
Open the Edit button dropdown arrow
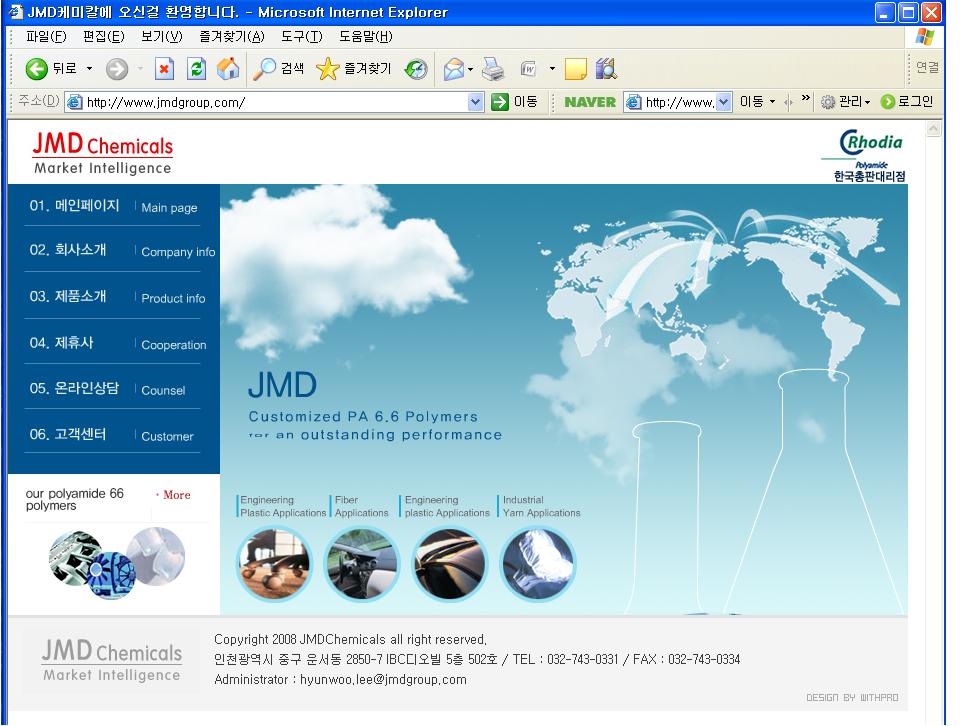(552, 68)
